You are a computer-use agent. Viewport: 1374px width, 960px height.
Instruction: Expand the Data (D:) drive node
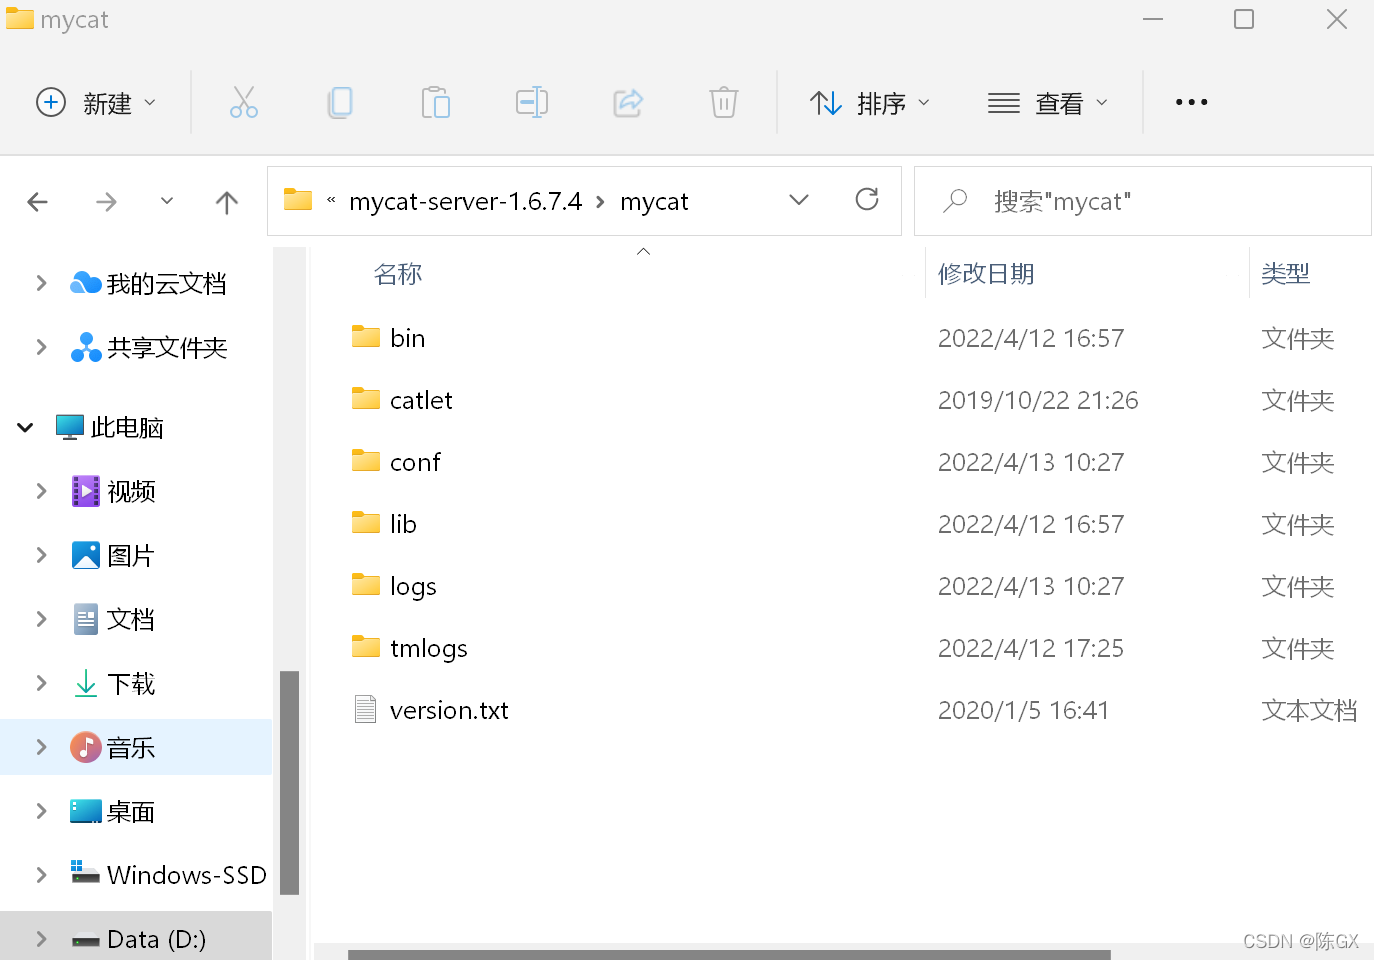click(41, 939)
